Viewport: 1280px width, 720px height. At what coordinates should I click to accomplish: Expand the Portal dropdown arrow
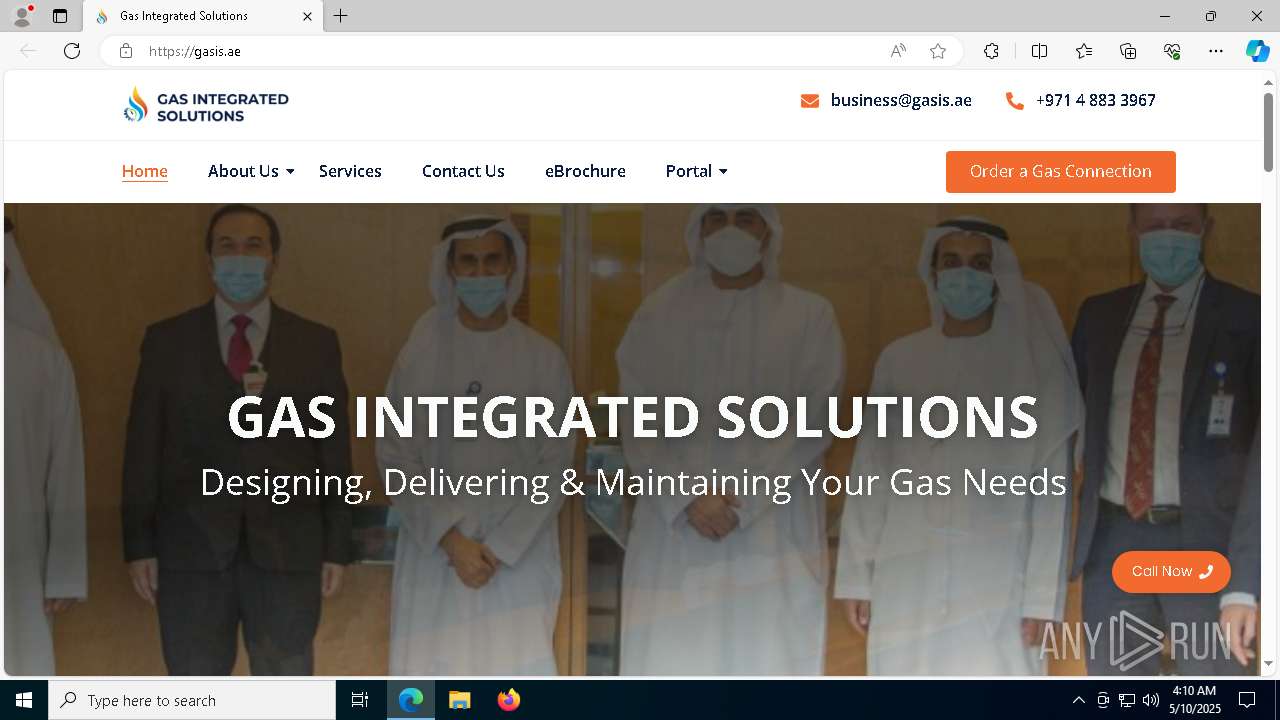(x=723, y=172)
